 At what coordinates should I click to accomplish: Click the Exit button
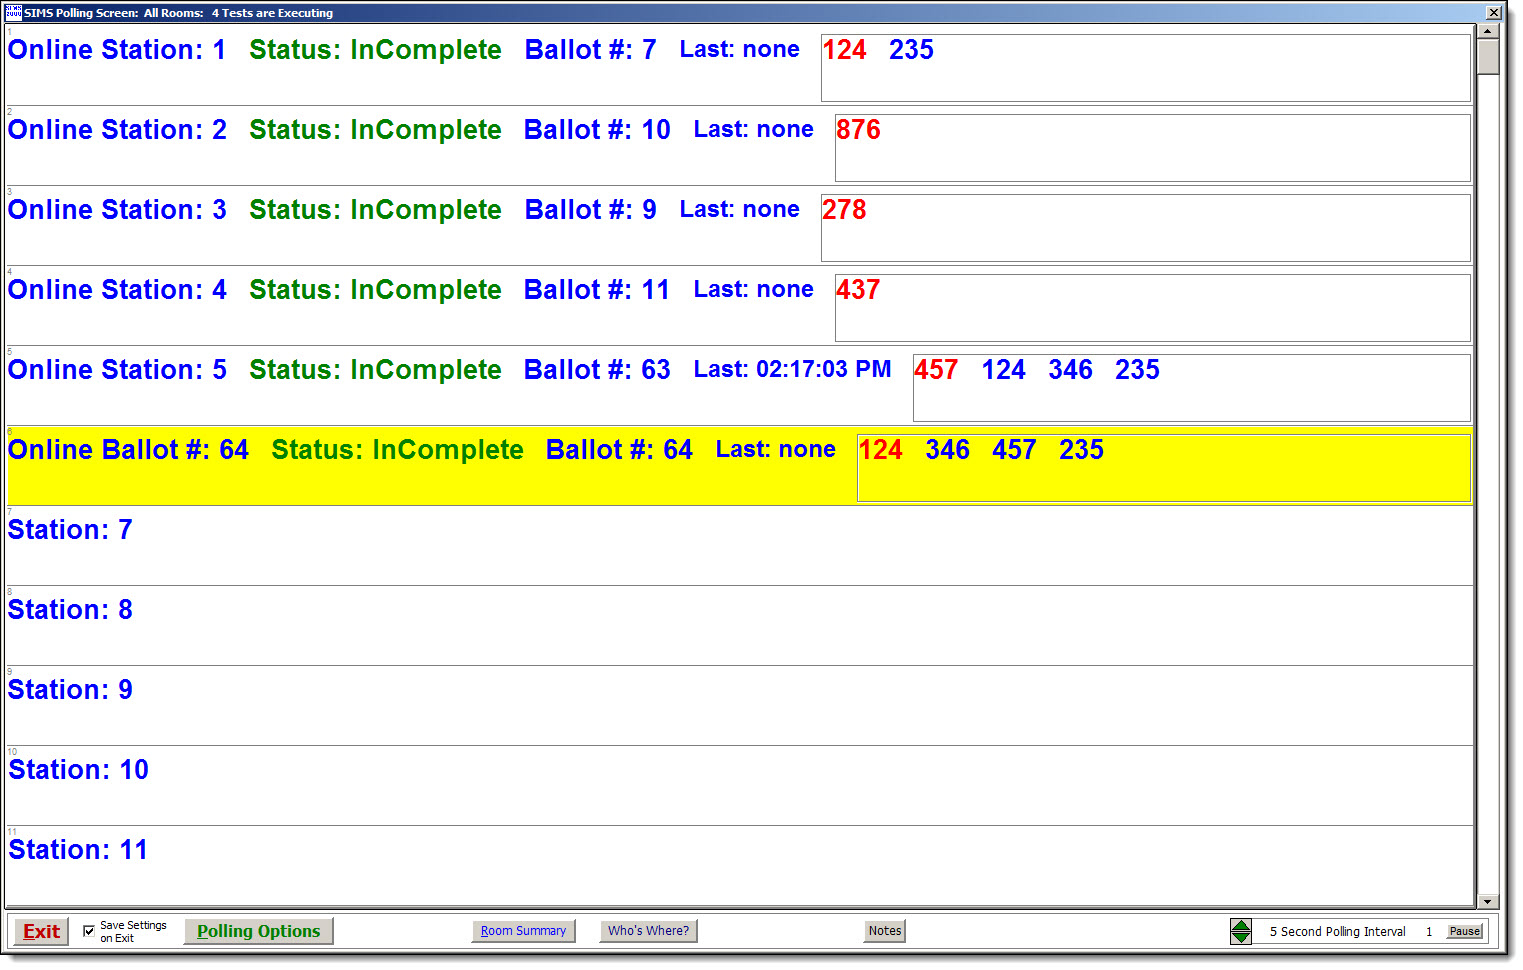click(x=41, y=931)
